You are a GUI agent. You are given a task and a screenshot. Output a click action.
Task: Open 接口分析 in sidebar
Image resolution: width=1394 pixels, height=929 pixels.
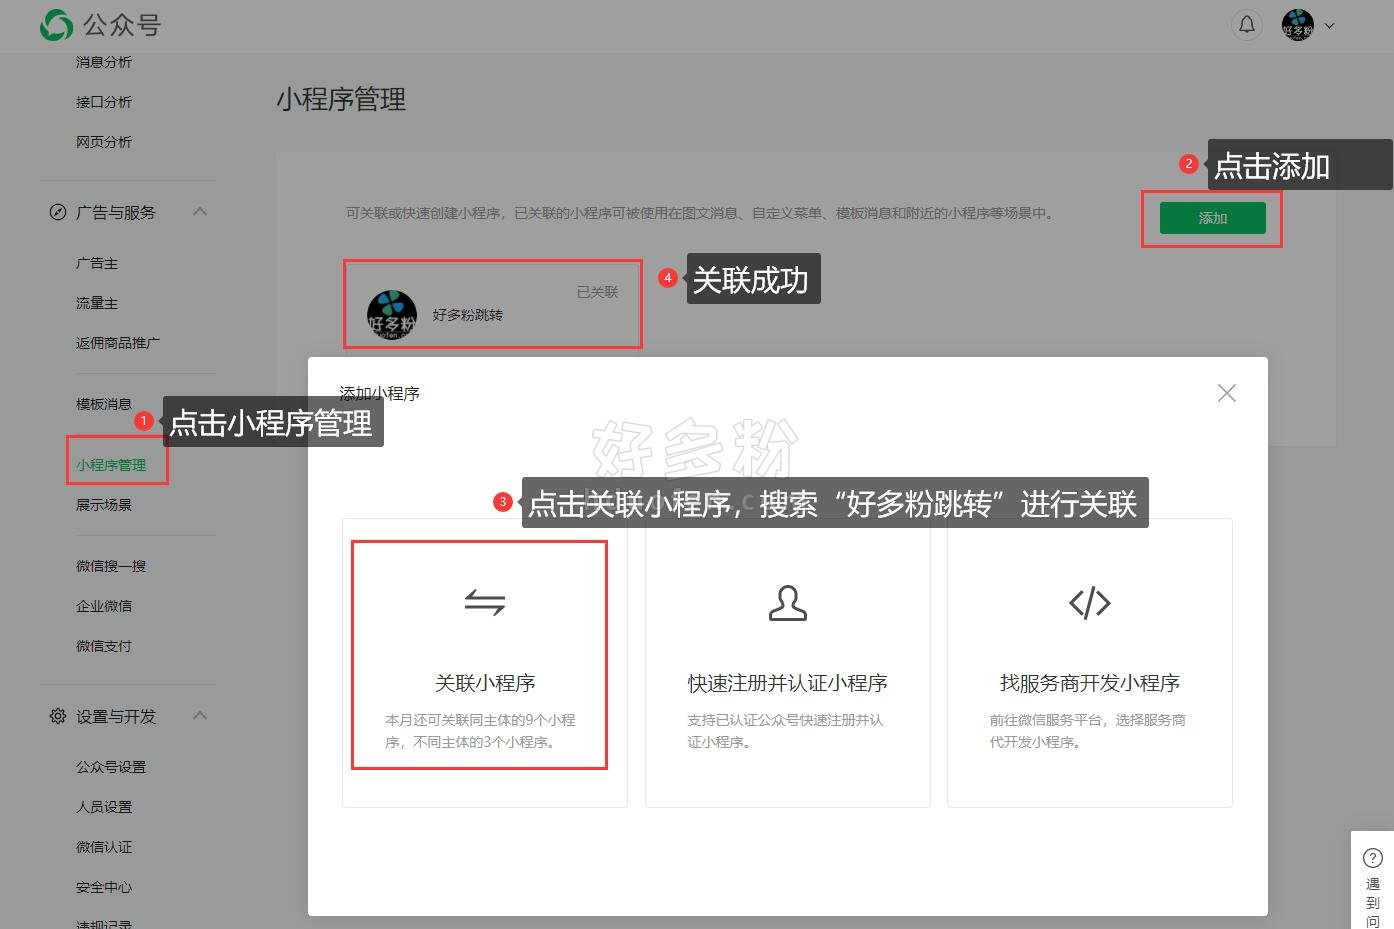click(x=104, y=102)
